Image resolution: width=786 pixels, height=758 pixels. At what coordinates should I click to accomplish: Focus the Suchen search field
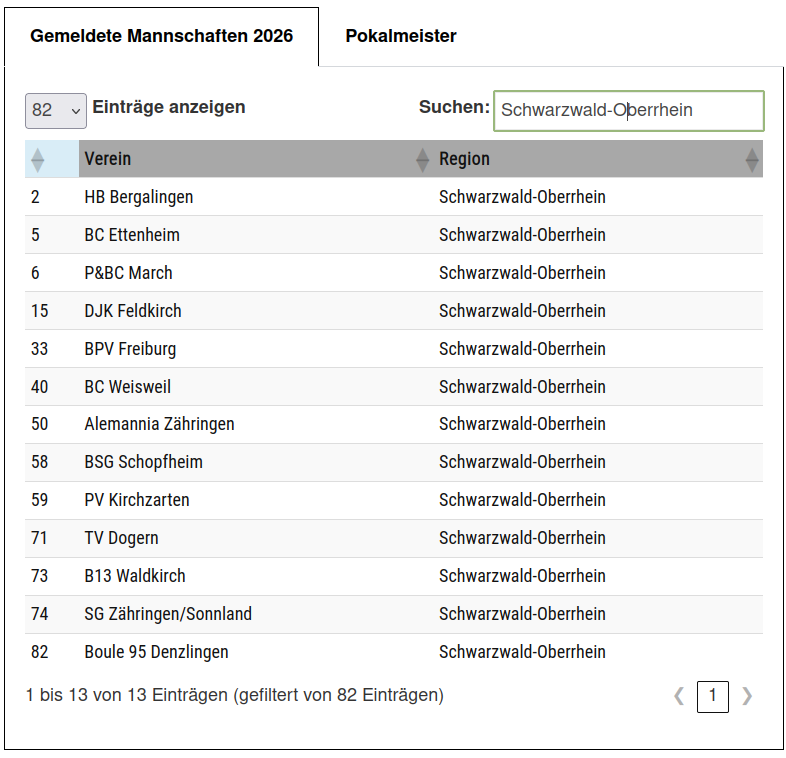click(x=628, y=110)
